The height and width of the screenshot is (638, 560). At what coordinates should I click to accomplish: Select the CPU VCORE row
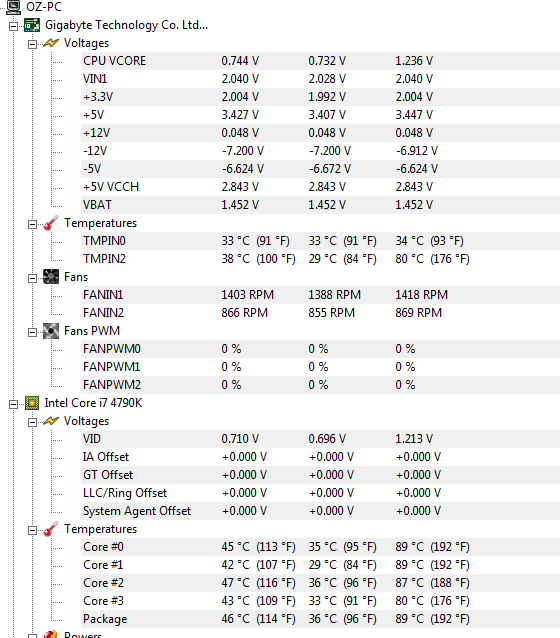320,61
